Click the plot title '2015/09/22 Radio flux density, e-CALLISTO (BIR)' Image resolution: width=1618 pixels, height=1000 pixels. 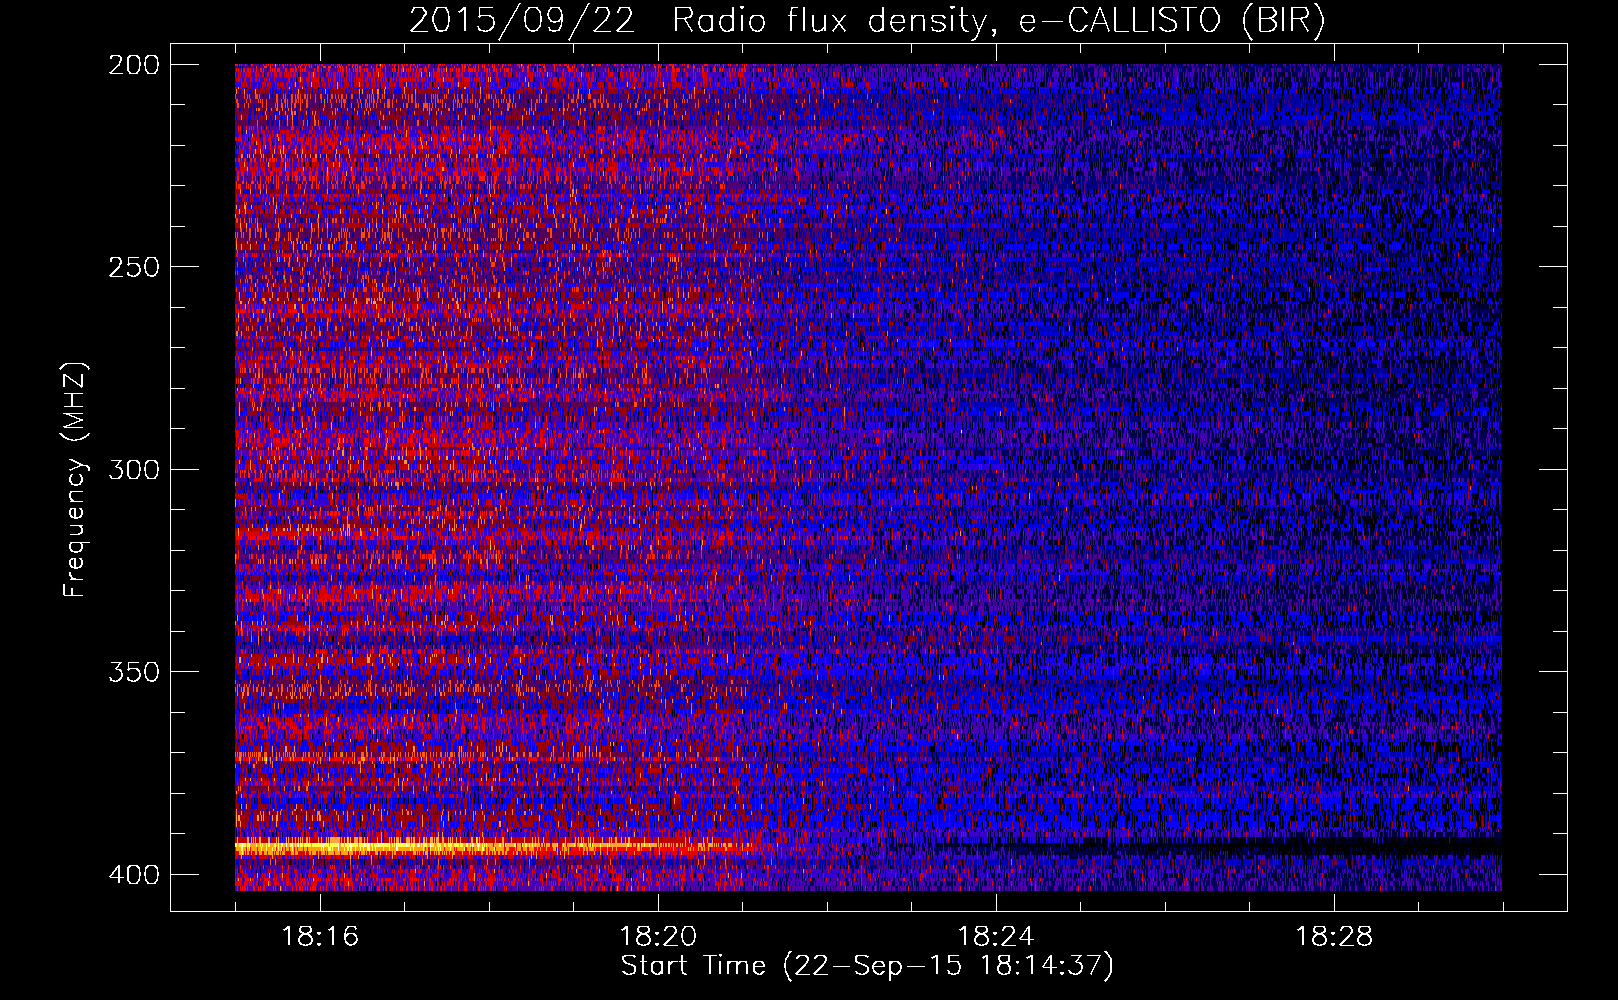[x=867, y=21]
